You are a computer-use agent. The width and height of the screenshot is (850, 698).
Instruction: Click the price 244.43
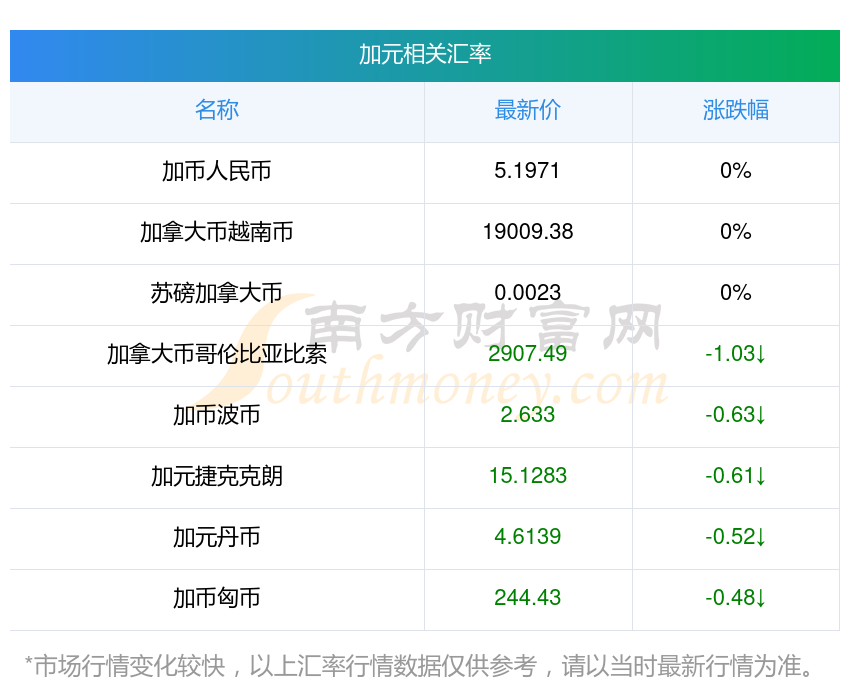(x=527, y=598)
